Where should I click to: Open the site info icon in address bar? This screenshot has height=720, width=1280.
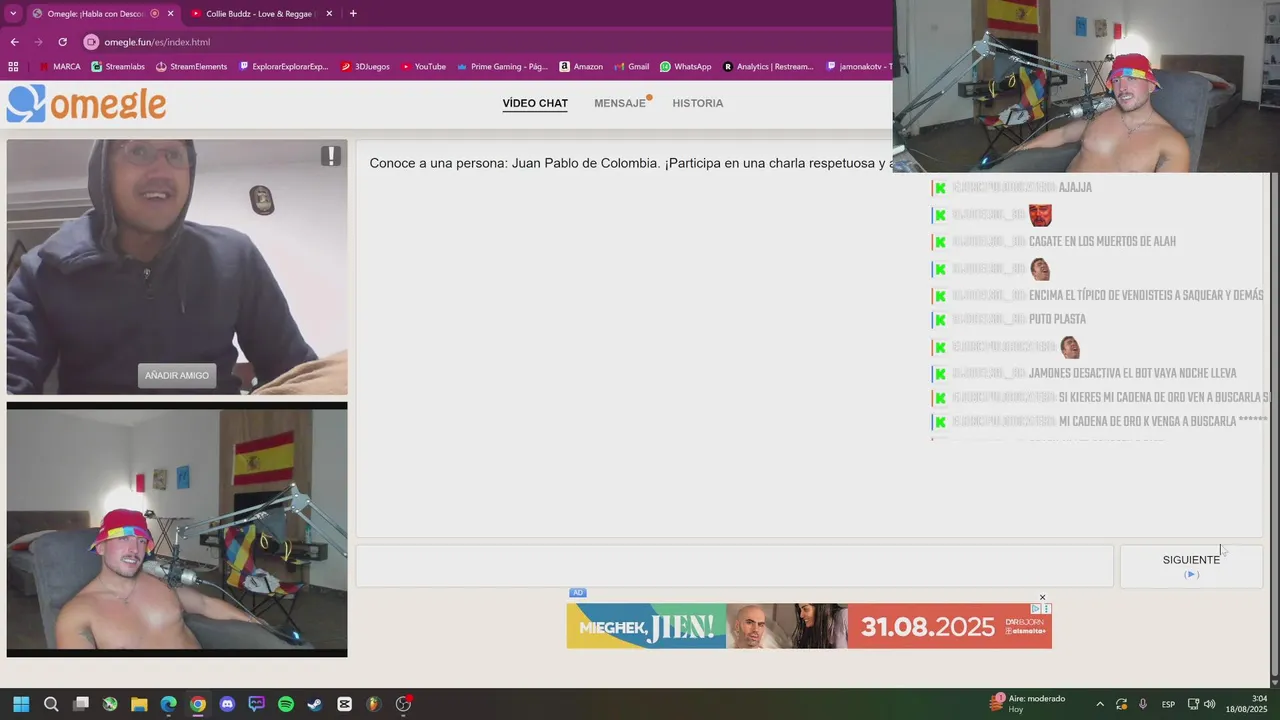91,42
